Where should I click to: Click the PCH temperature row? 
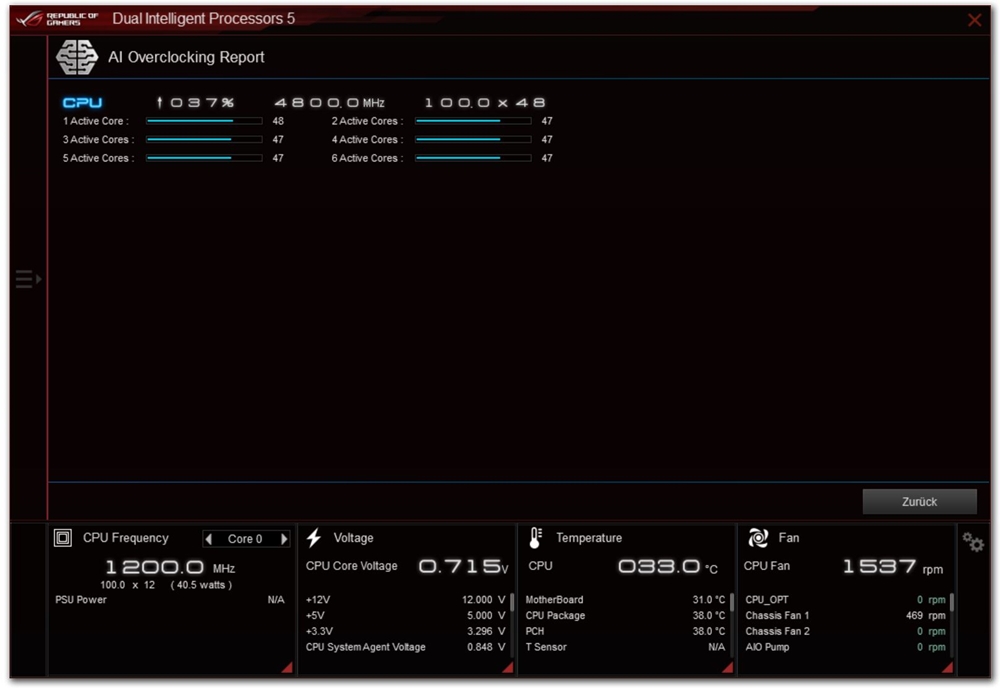coord(625,631)
